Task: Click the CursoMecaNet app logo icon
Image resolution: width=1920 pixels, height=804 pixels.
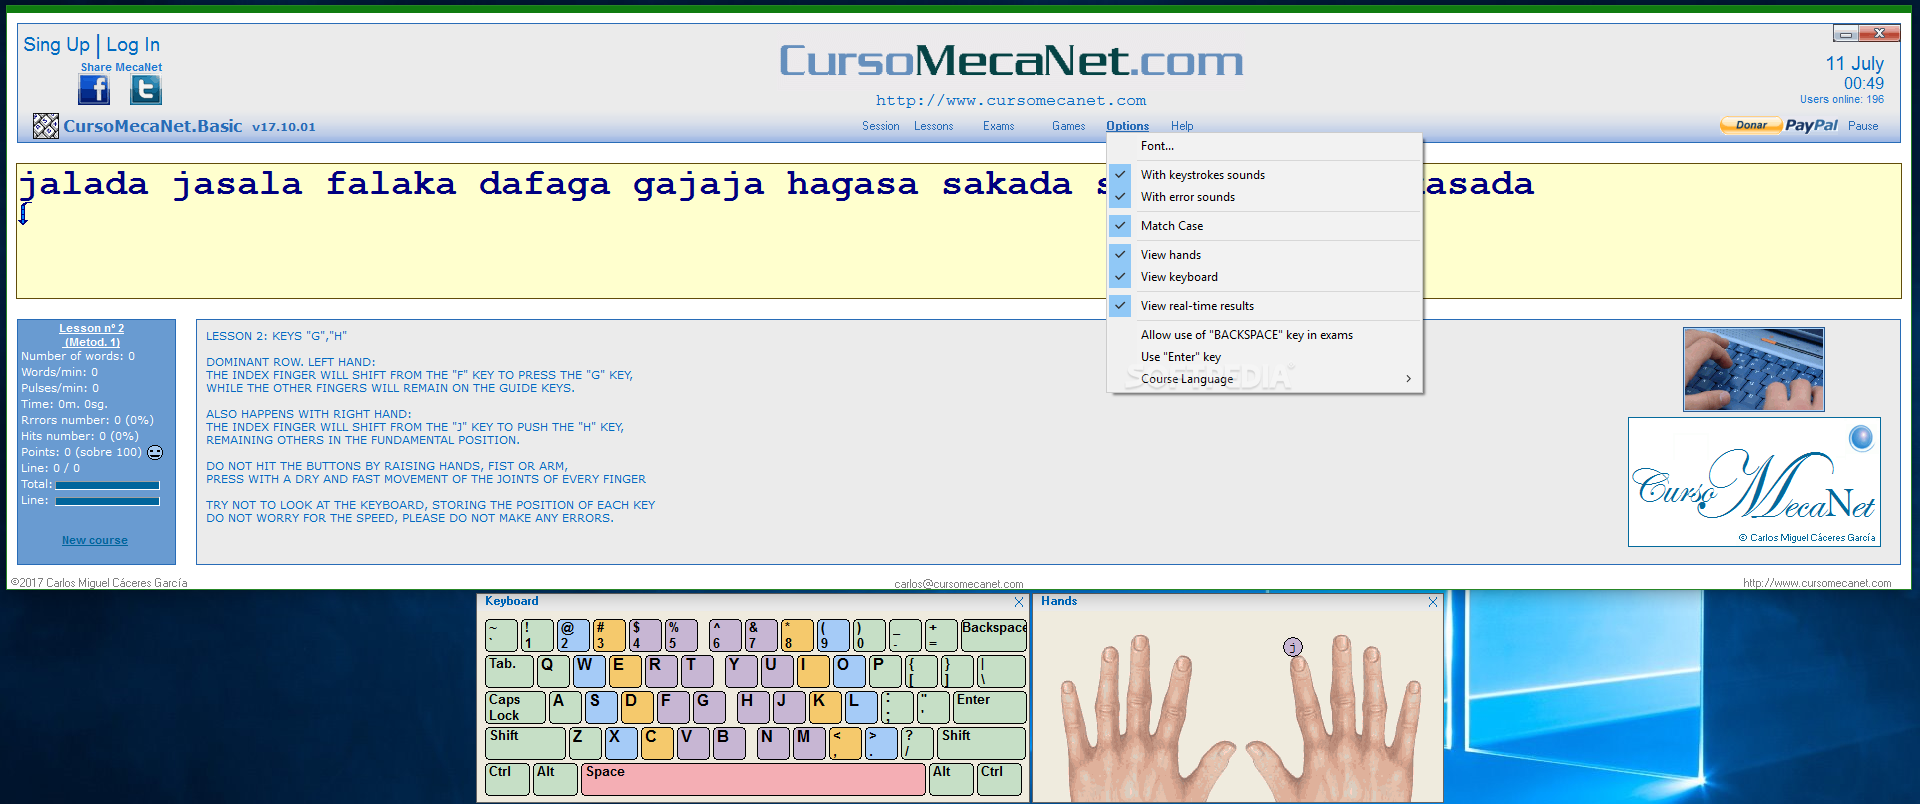Action: coord(46,126)
